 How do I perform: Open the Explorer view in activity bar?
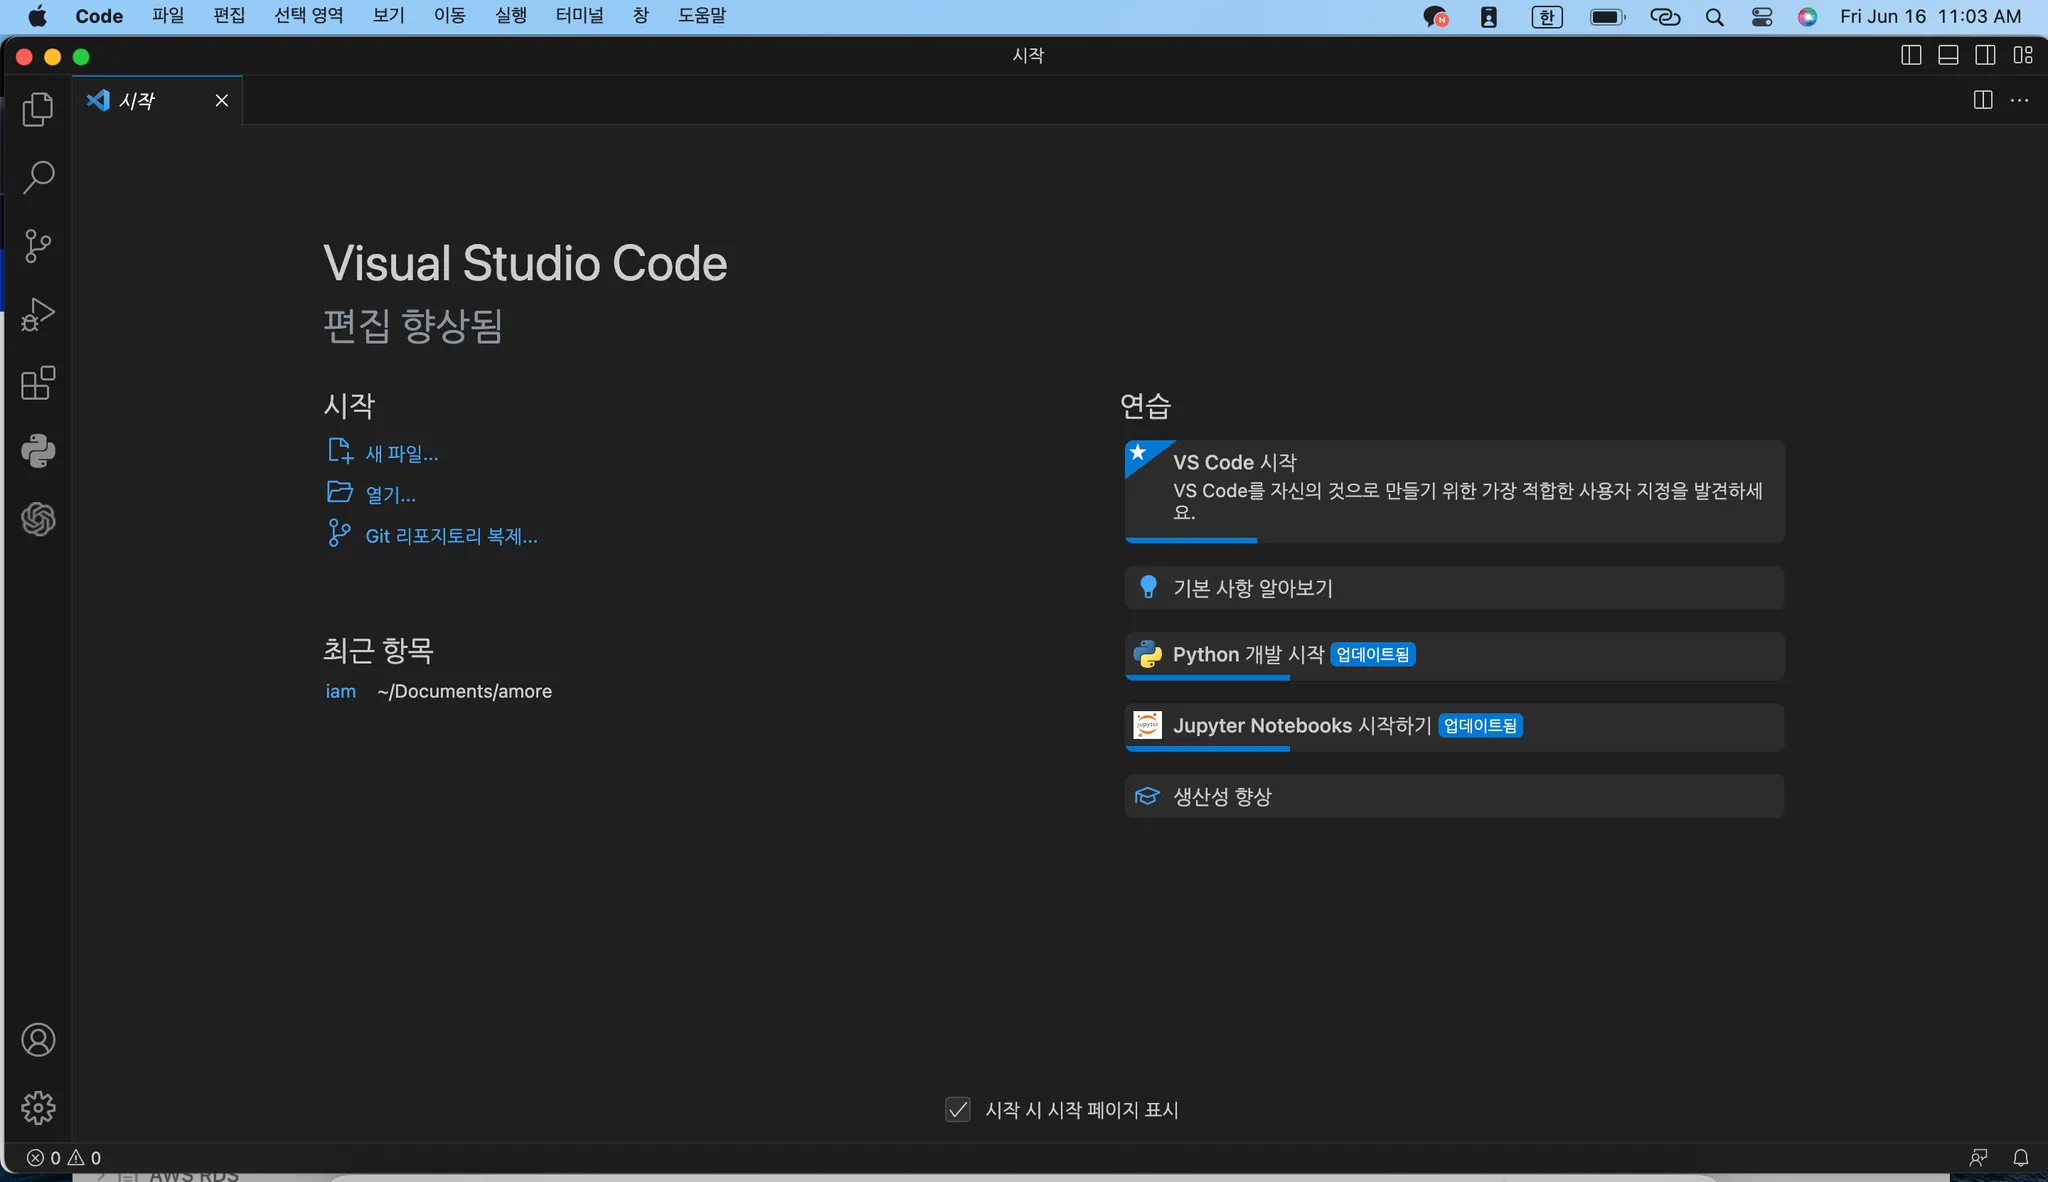(38, 109)
